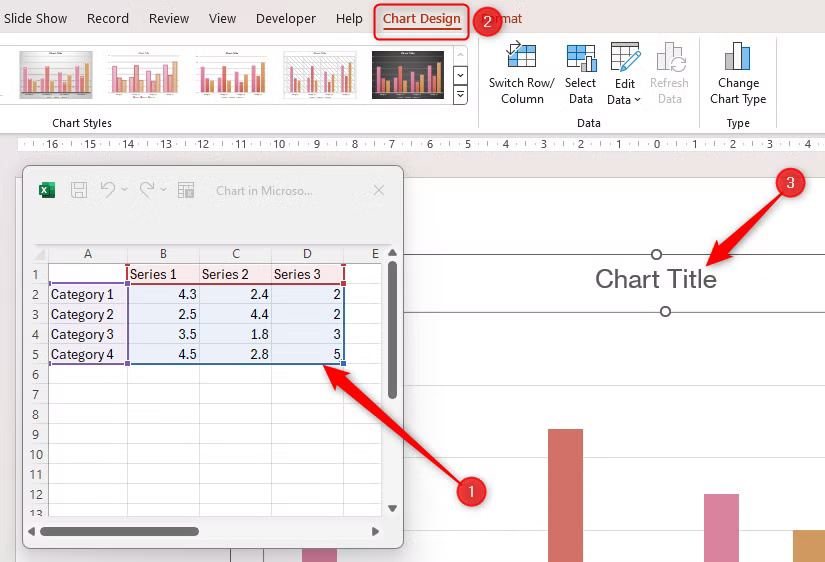The height and width of the screenshot is (562, 825).
Task: Select column D header
Action: tap(307, 254)
